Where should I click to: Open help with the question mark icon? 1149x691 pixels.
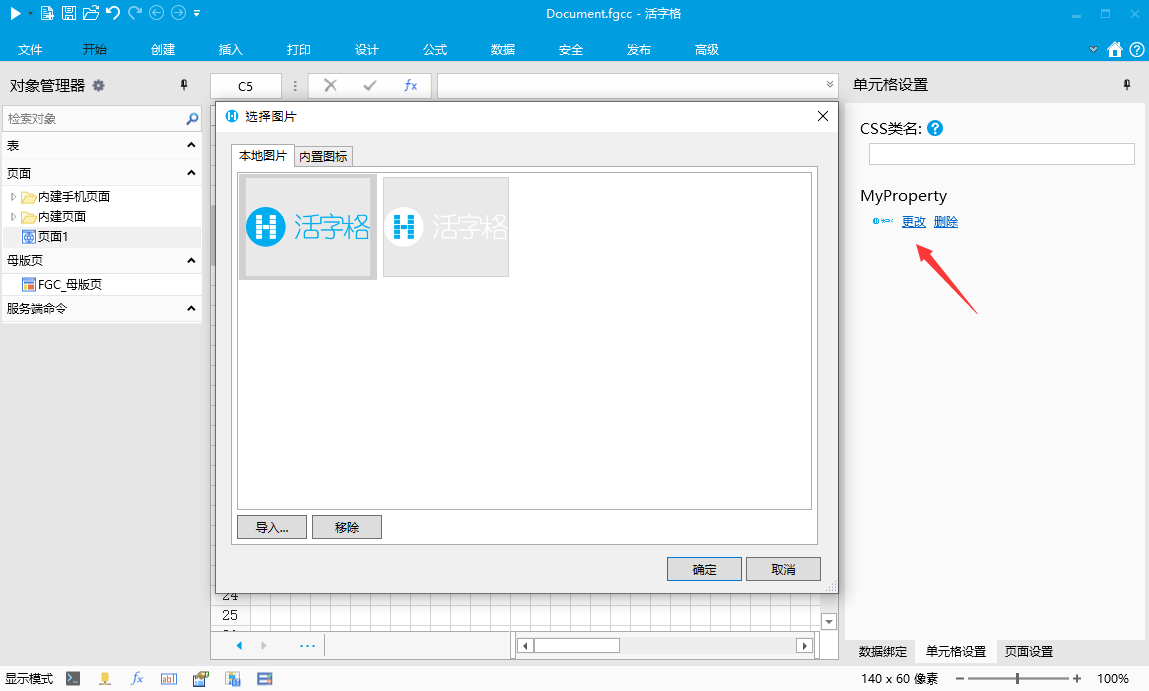pyautogui.click(x=1137, y=49)
